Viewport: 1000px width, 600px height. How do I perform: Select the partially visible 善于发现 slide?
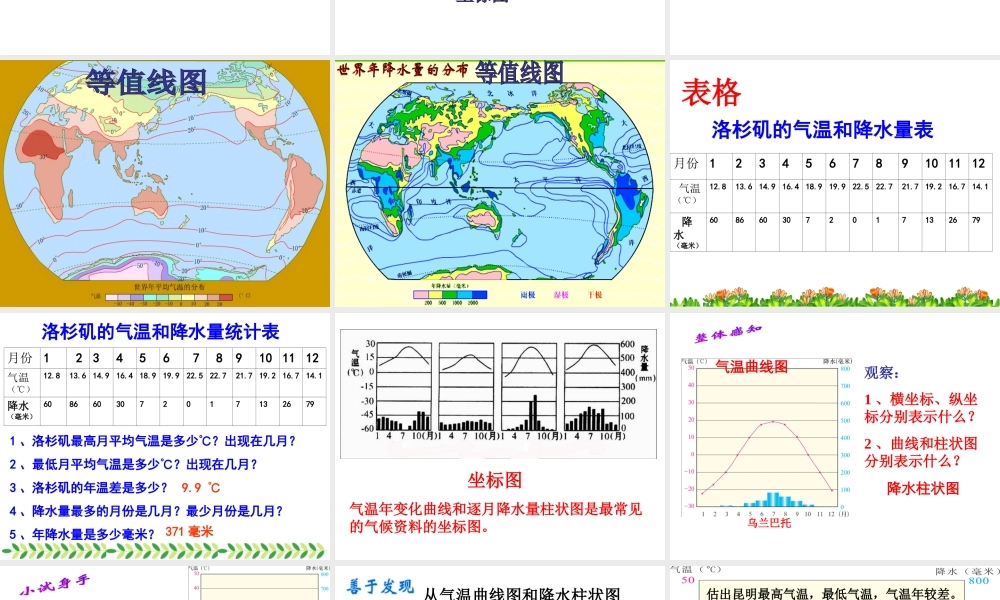(x=500, y=583)
